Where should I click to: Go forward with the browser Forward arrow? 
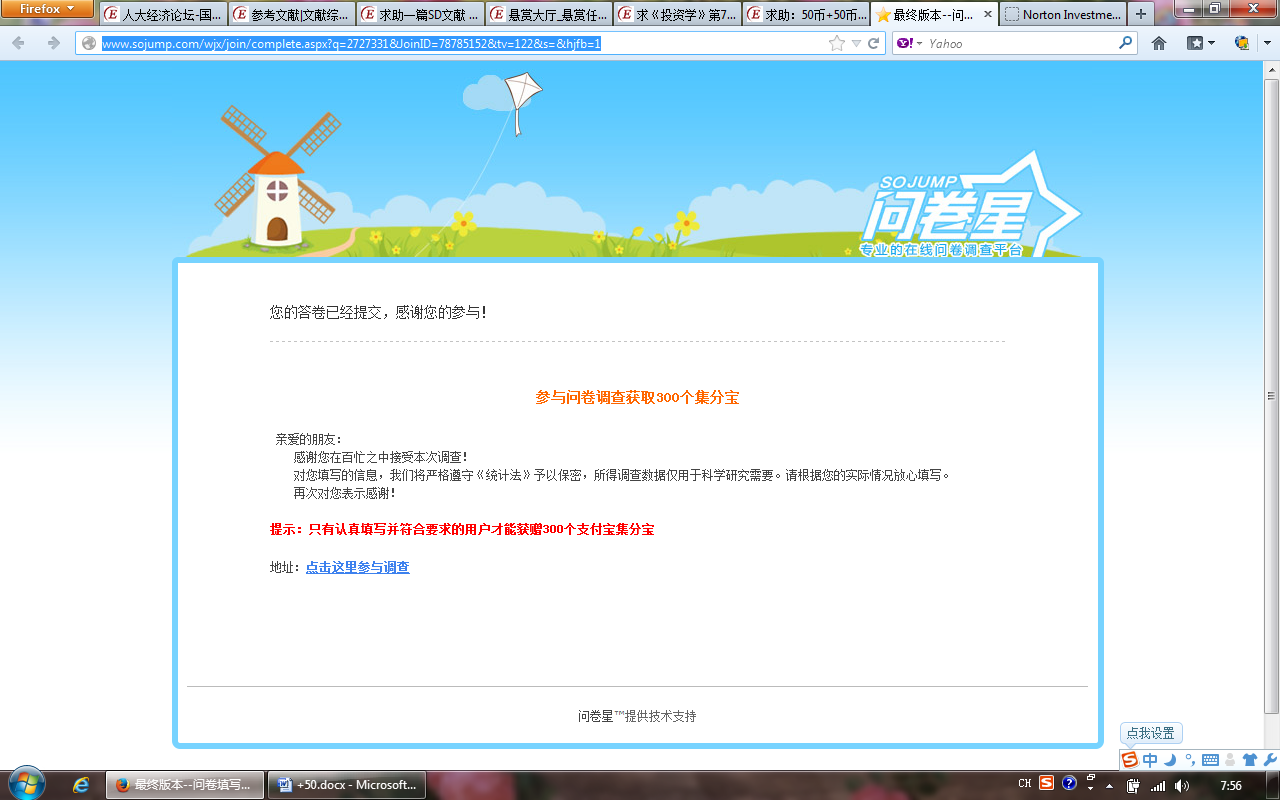pyautogui.click(x=54, y=43)
